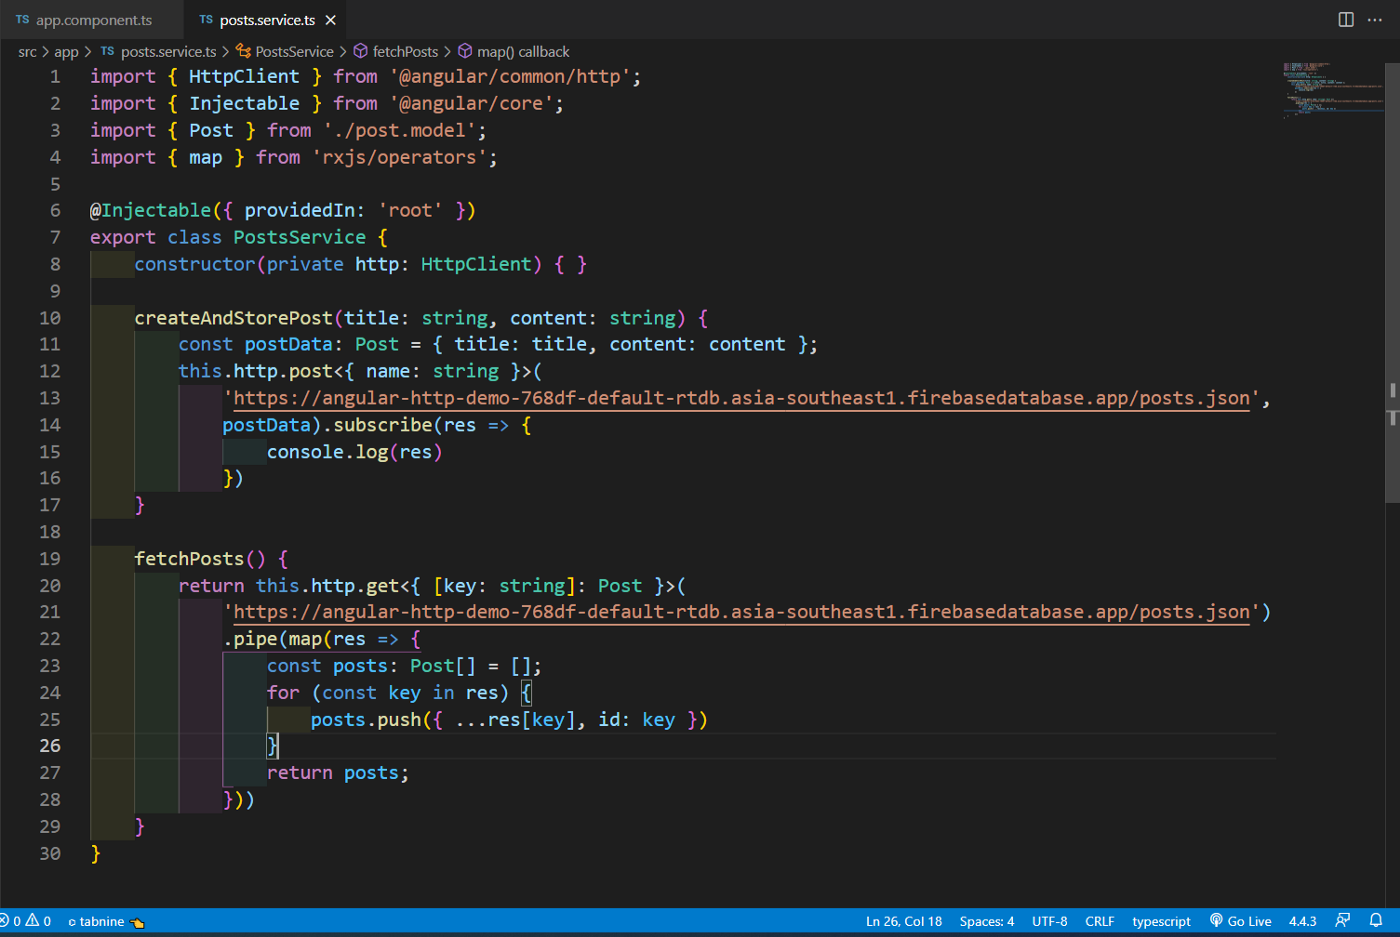
Task: Click the constructor keyword on line 8
Action: point(195,264)
